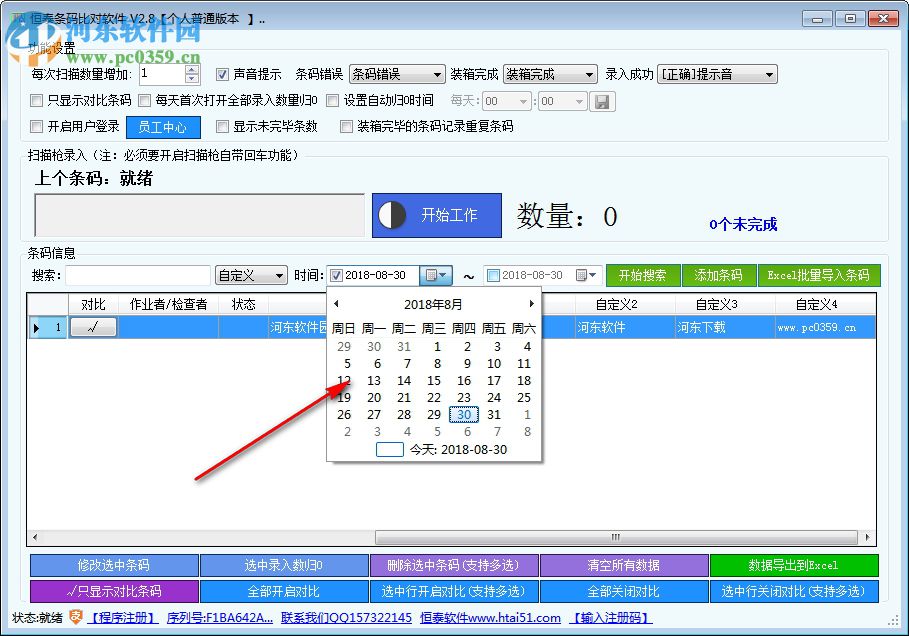
Task: Enable the 只显示对比条码 option
Action: point(35,100)
